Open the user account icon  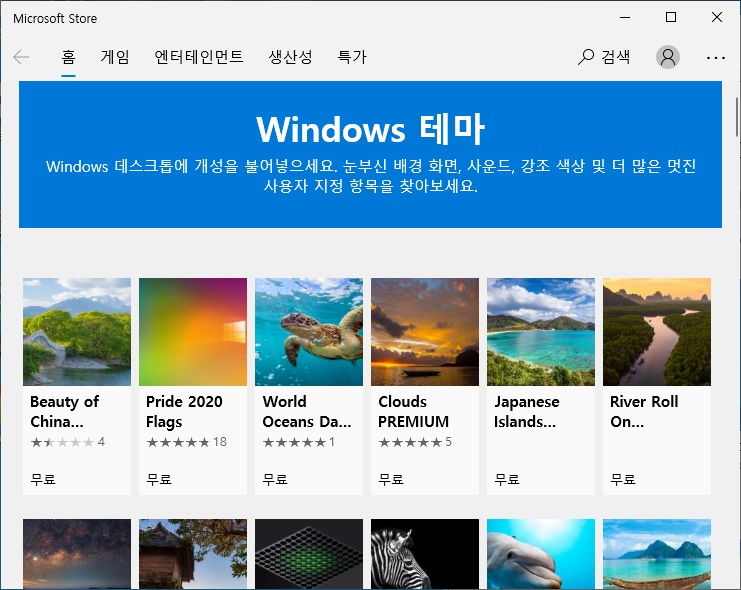coord(668,57)
